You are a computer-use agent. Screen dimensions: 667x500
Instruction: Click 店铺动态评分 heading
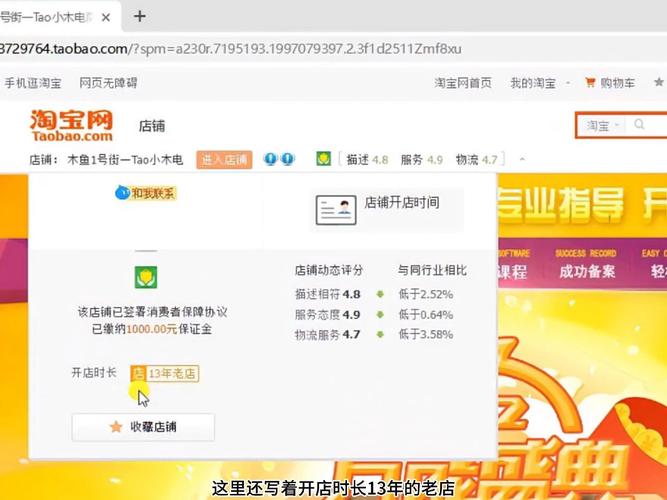click(x=329, y=270)
